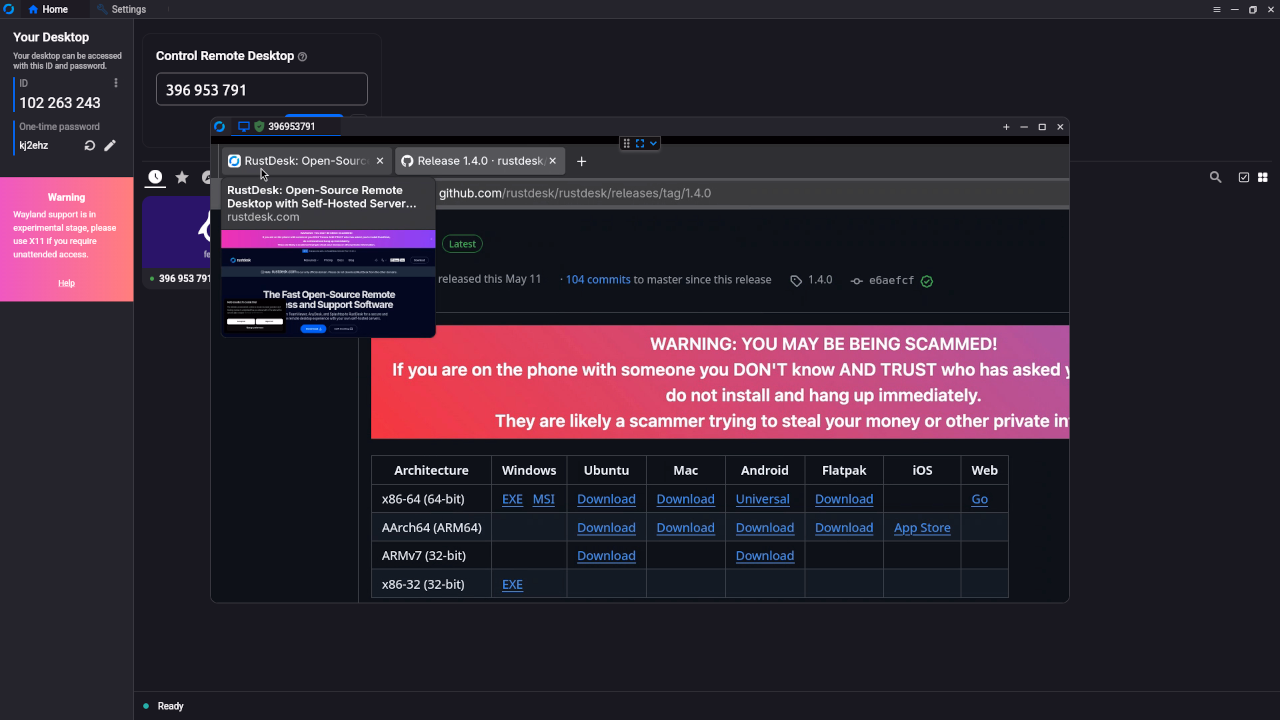Open the Home tab in RustDesk
The image size is (1280, 720).
[x=48, y=9]
